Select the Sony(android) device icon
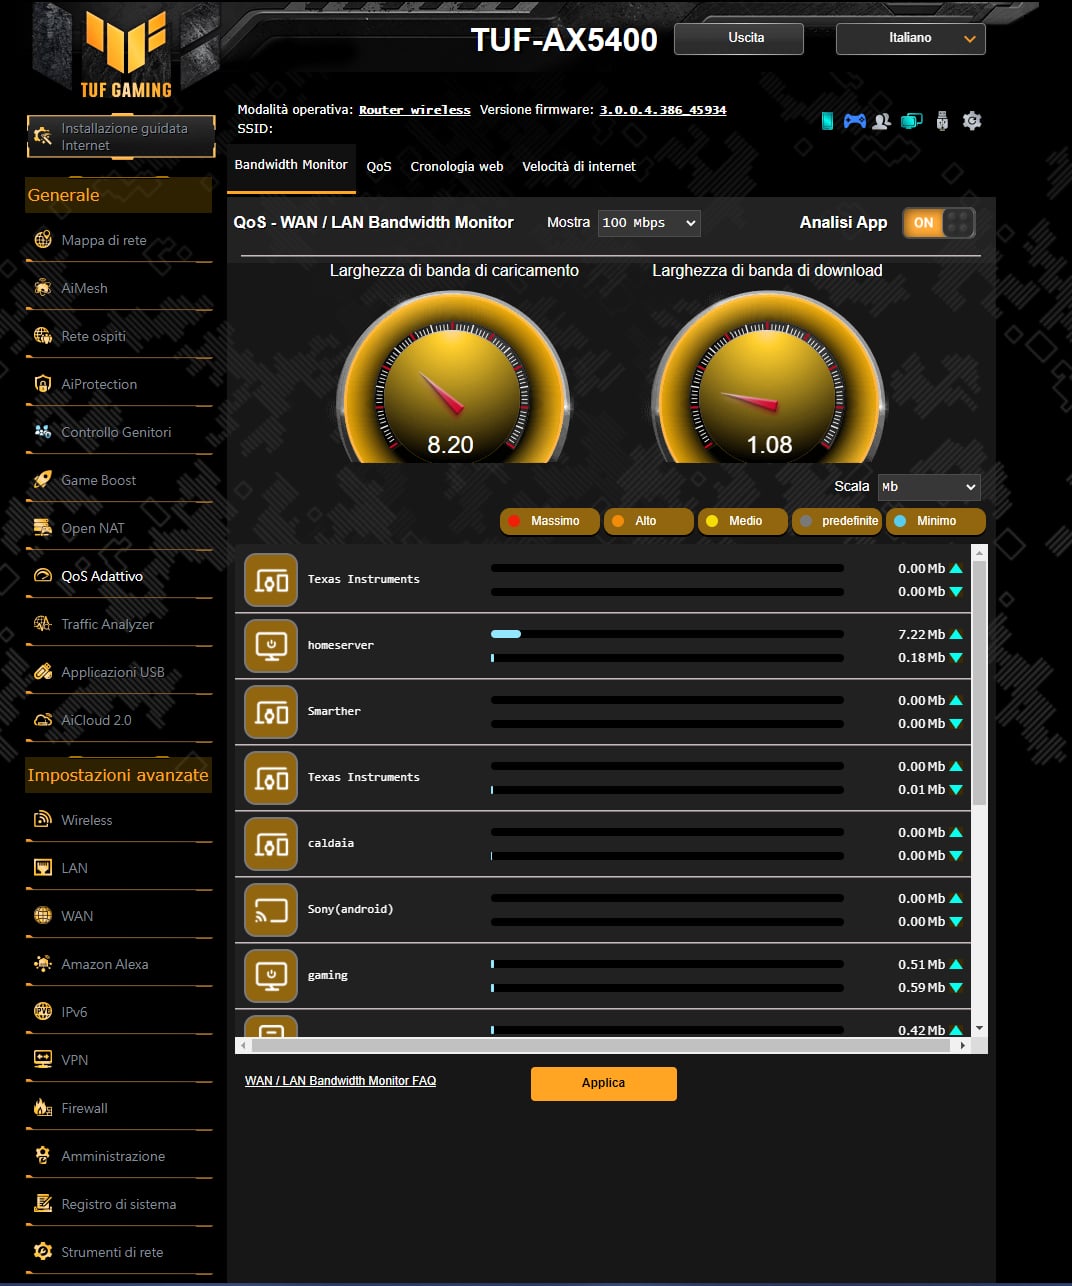The width and height of the screenshot is (1072, 1286). tap(271, 909)
